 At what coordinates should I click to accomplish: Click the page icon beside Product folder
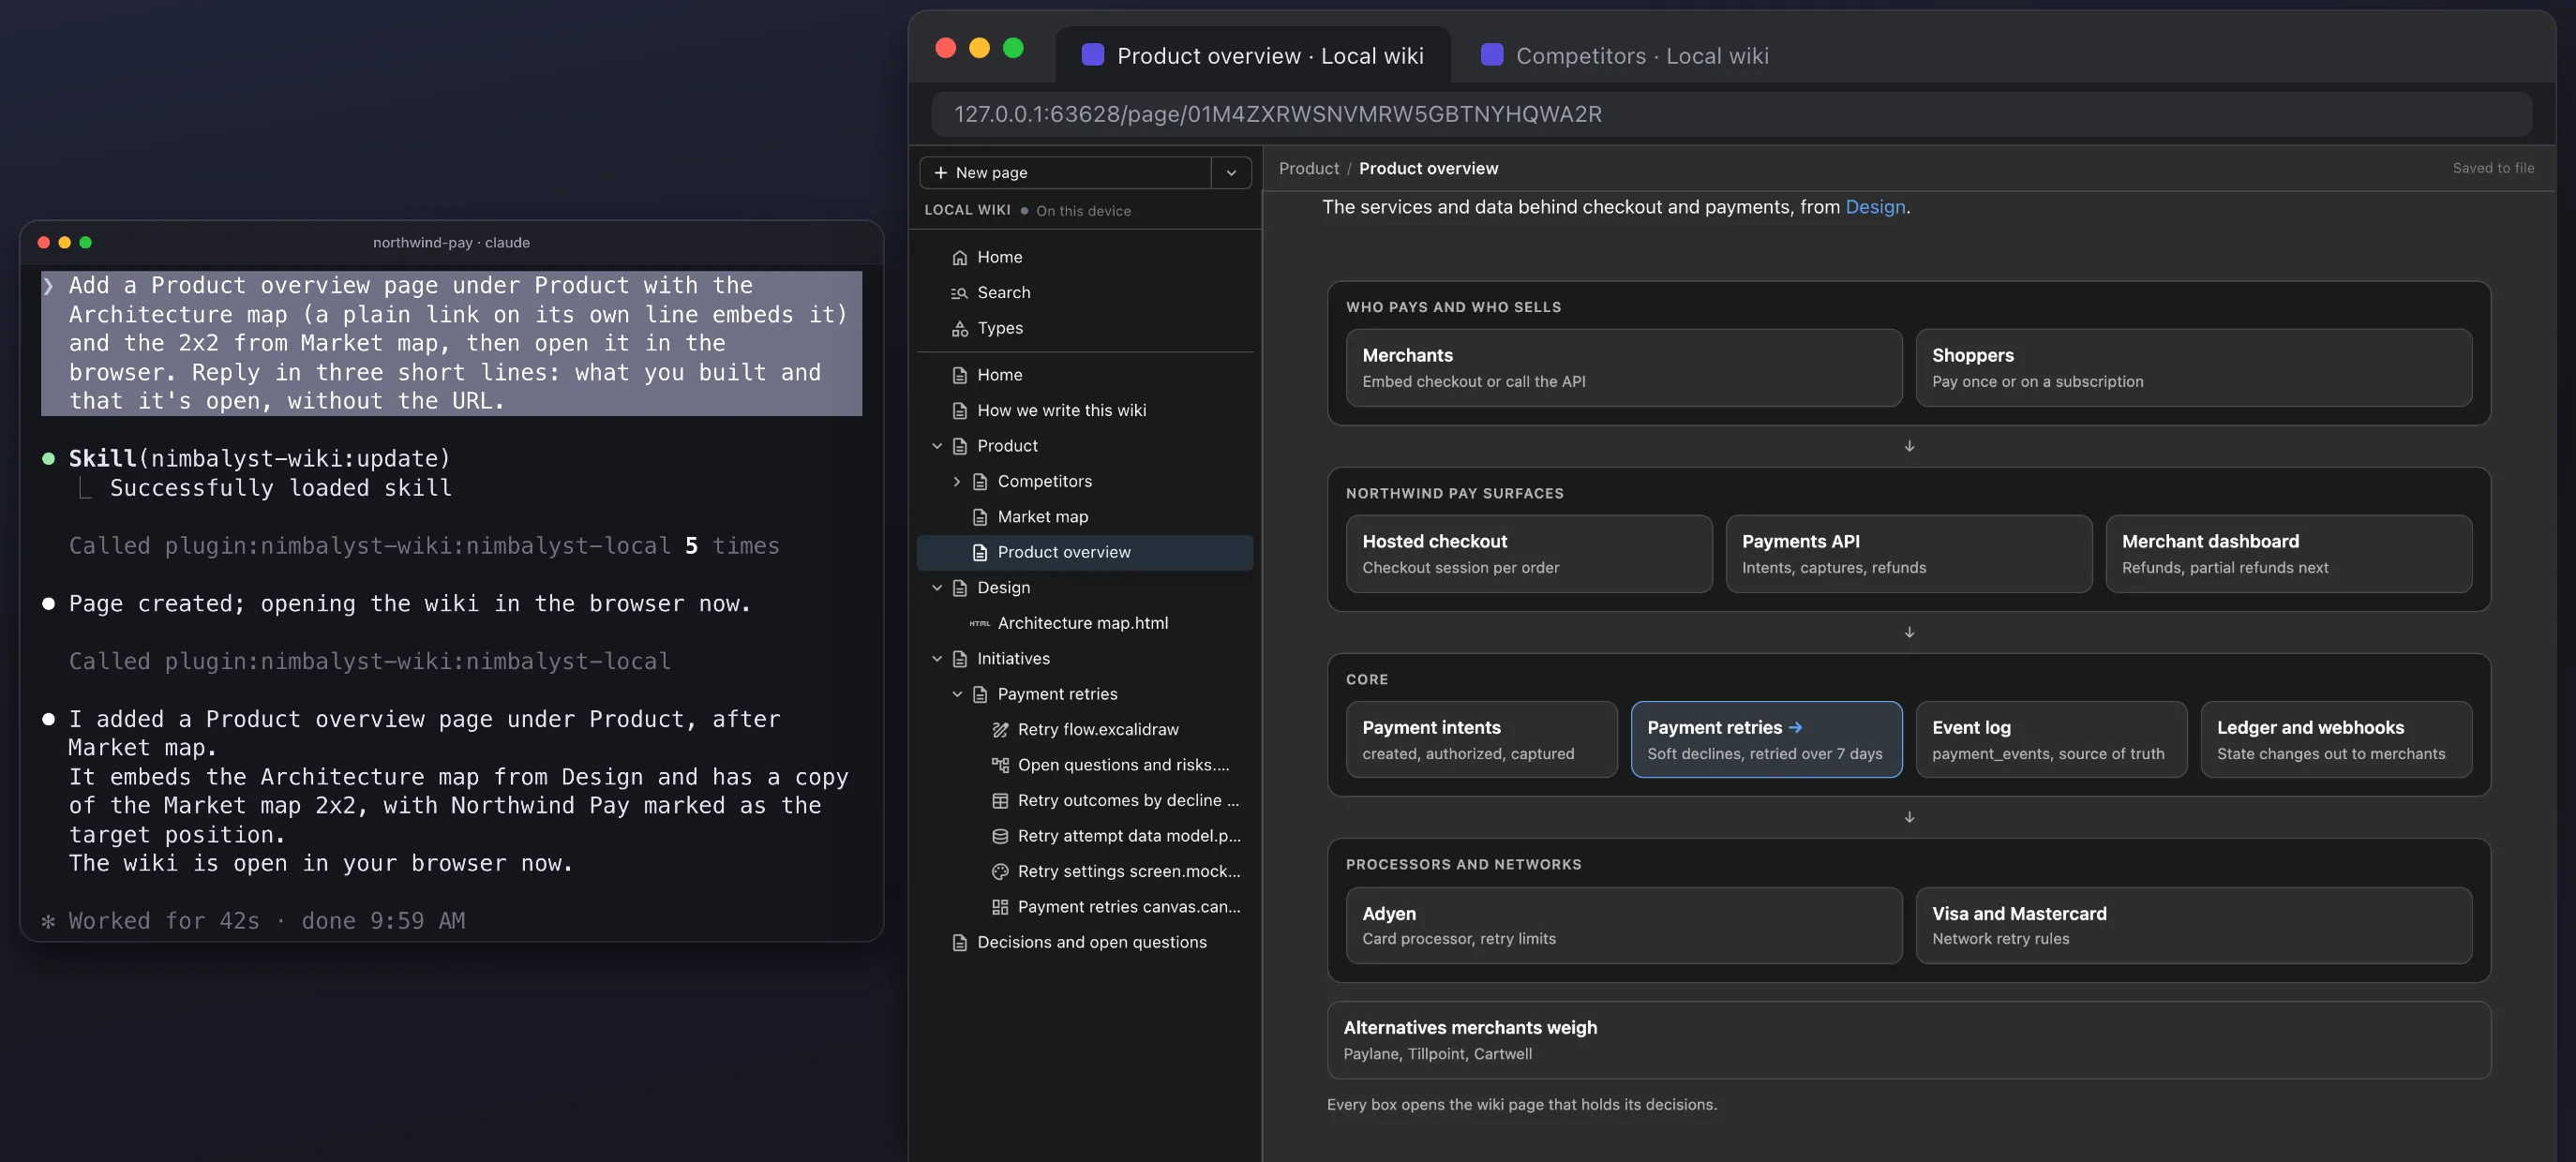pyautogui.click(x=959, y=446)
